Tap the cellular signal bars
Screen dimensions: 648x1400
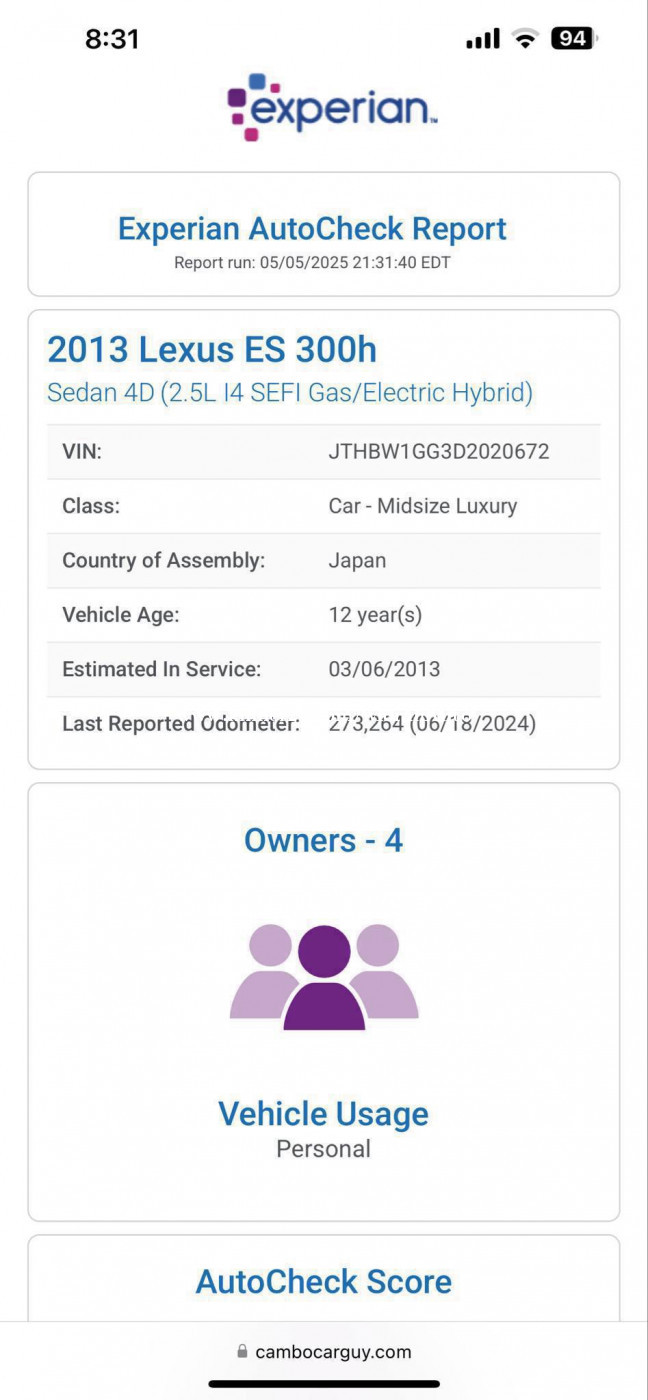coord(483,39)
